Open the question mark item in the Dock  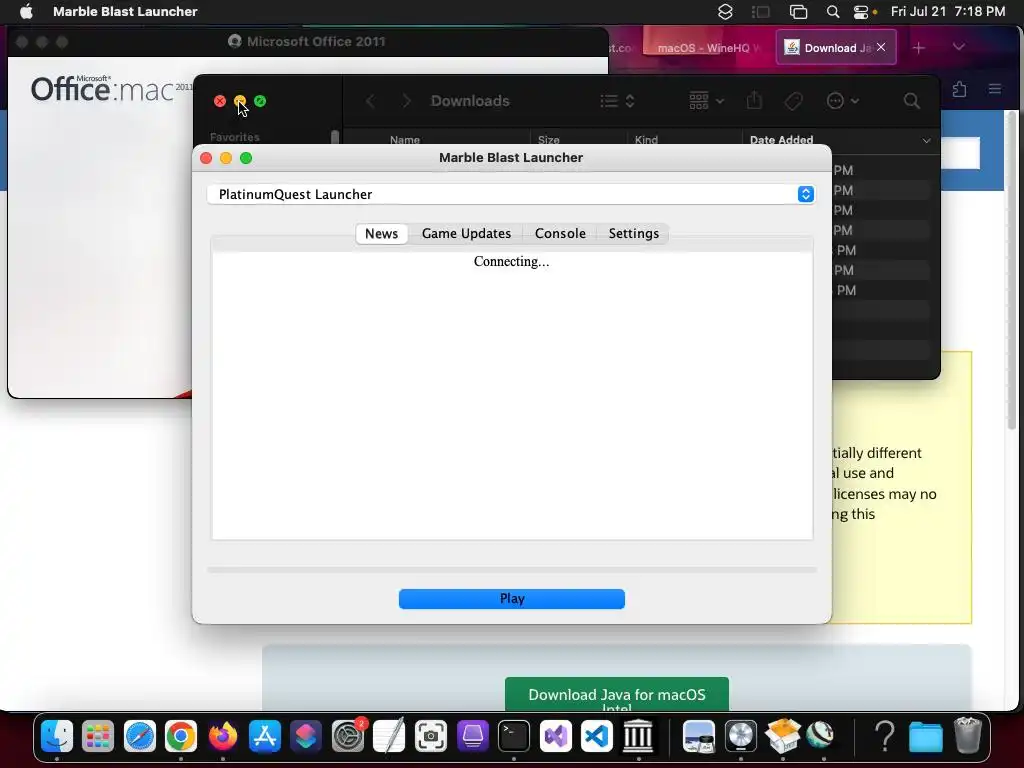coord(884,737)
